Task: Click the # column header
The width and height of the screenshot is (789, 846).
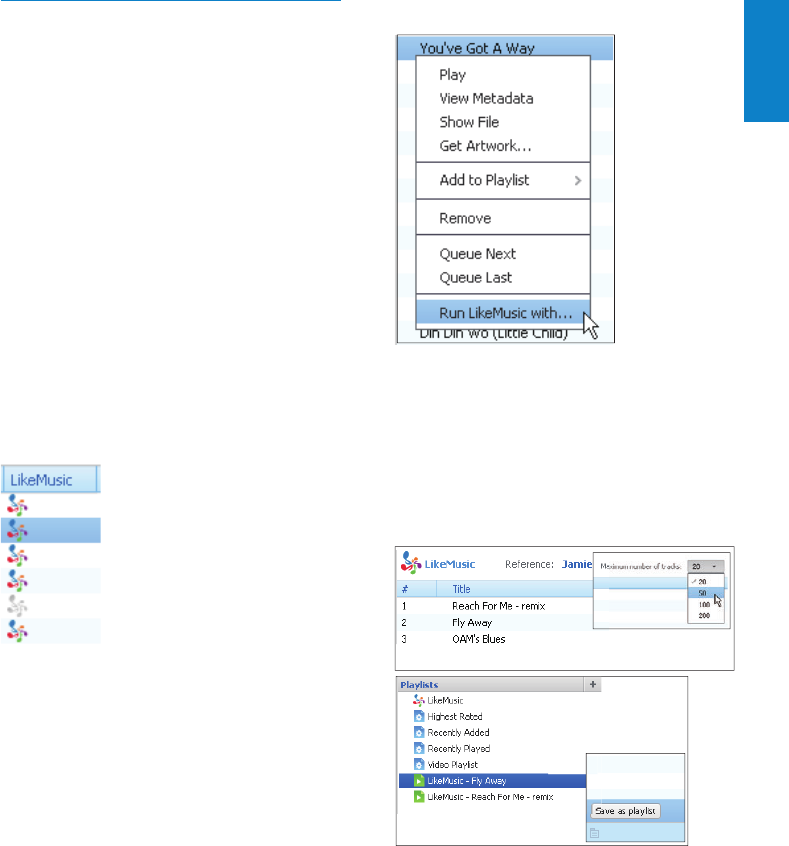Action: coord(417,589)
